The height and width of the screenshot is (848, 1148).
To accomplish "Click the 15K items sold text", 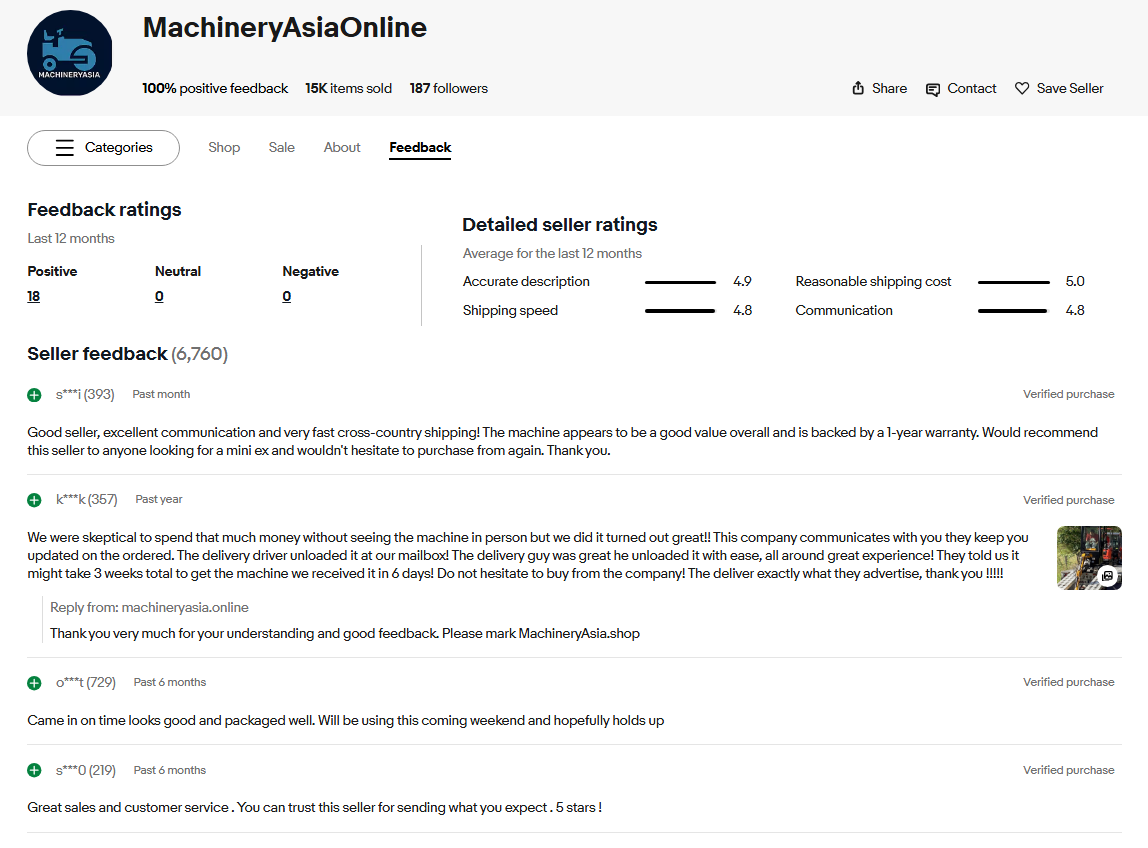I will pyautogui.click(x=348, y=89).
